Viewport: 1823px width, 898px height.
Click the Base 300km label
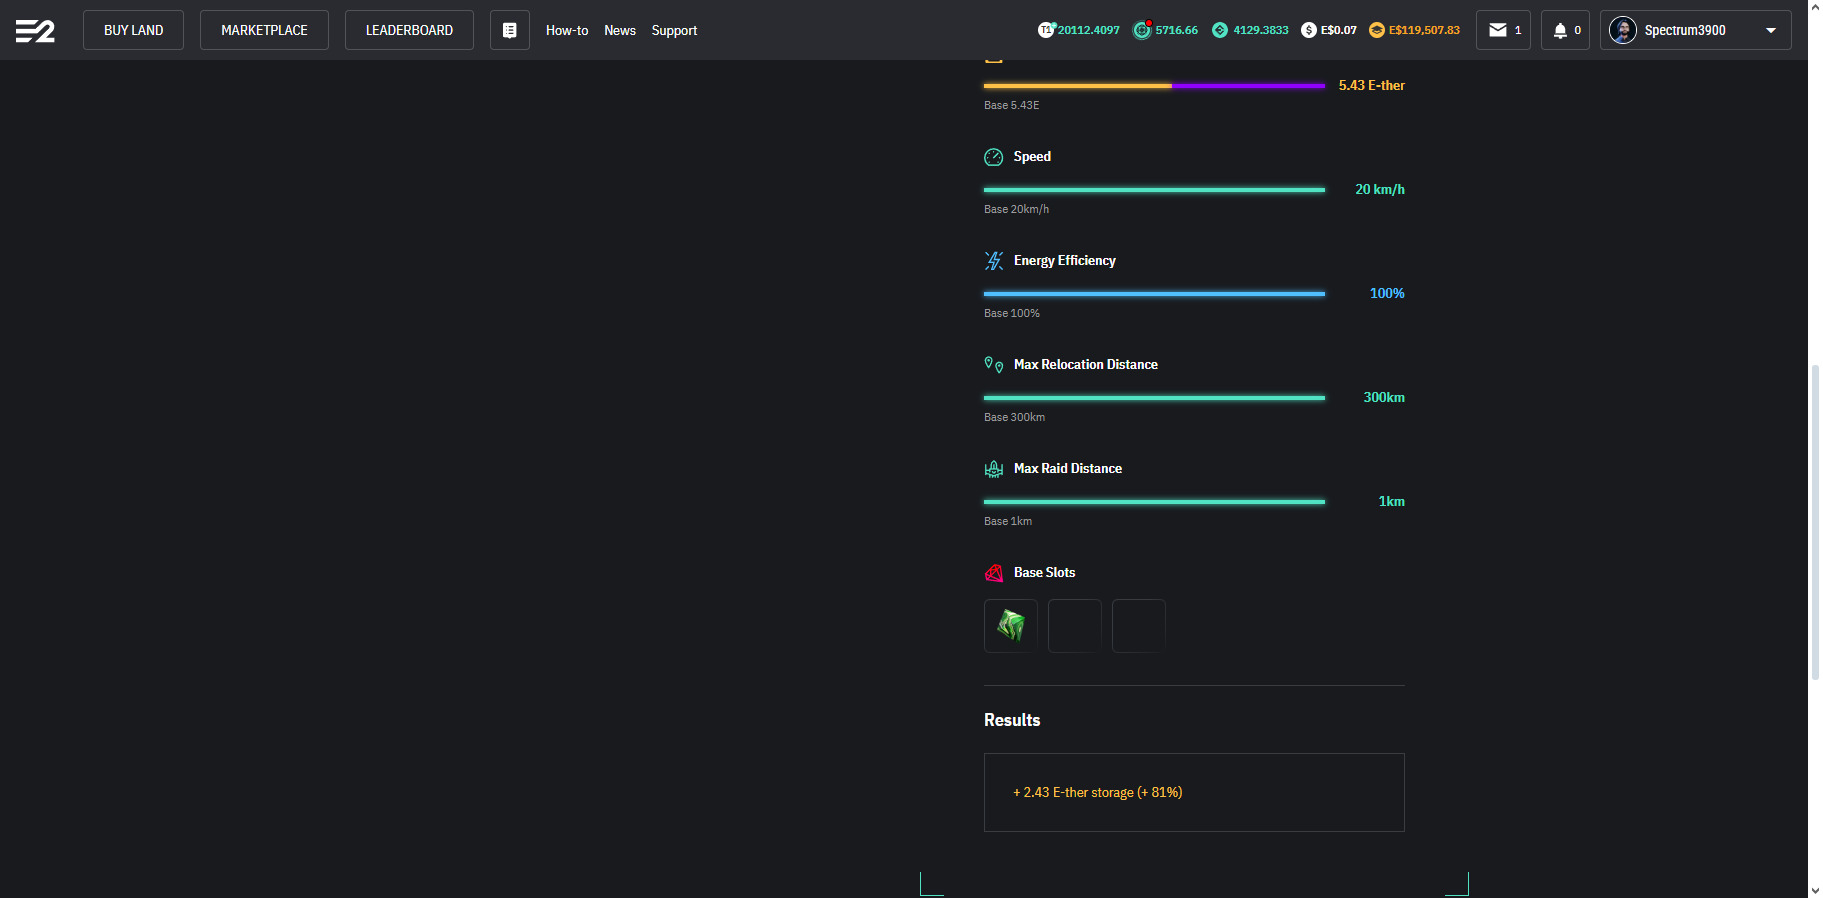click(1014, 417)
